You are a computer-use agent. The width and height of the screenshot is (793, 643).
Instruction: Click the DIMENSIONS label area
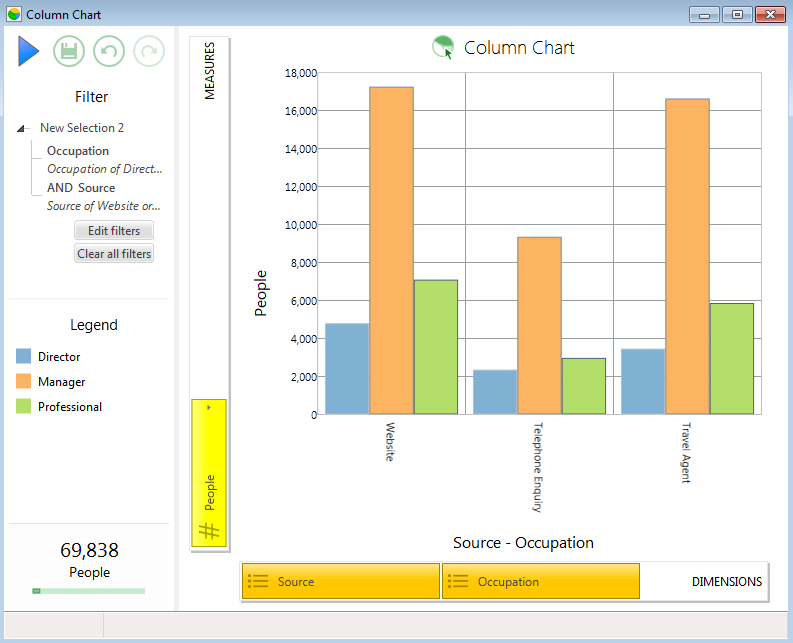coord(727,582)
